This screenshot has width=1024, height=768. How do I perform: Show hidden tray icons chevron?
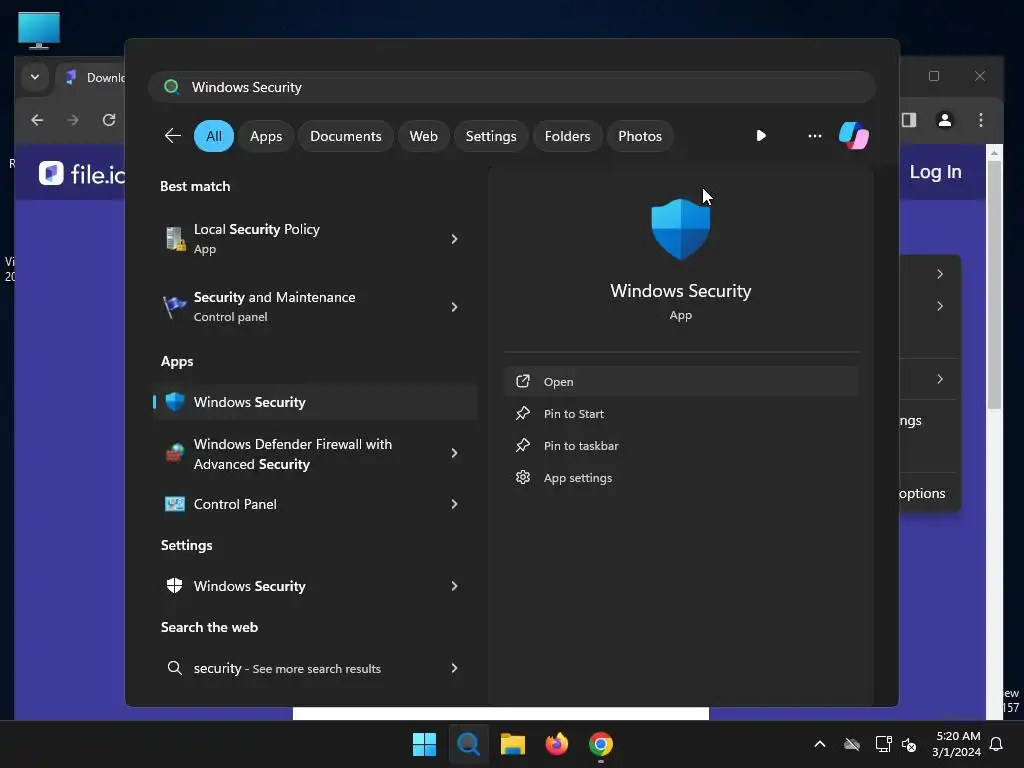[820, 744]
